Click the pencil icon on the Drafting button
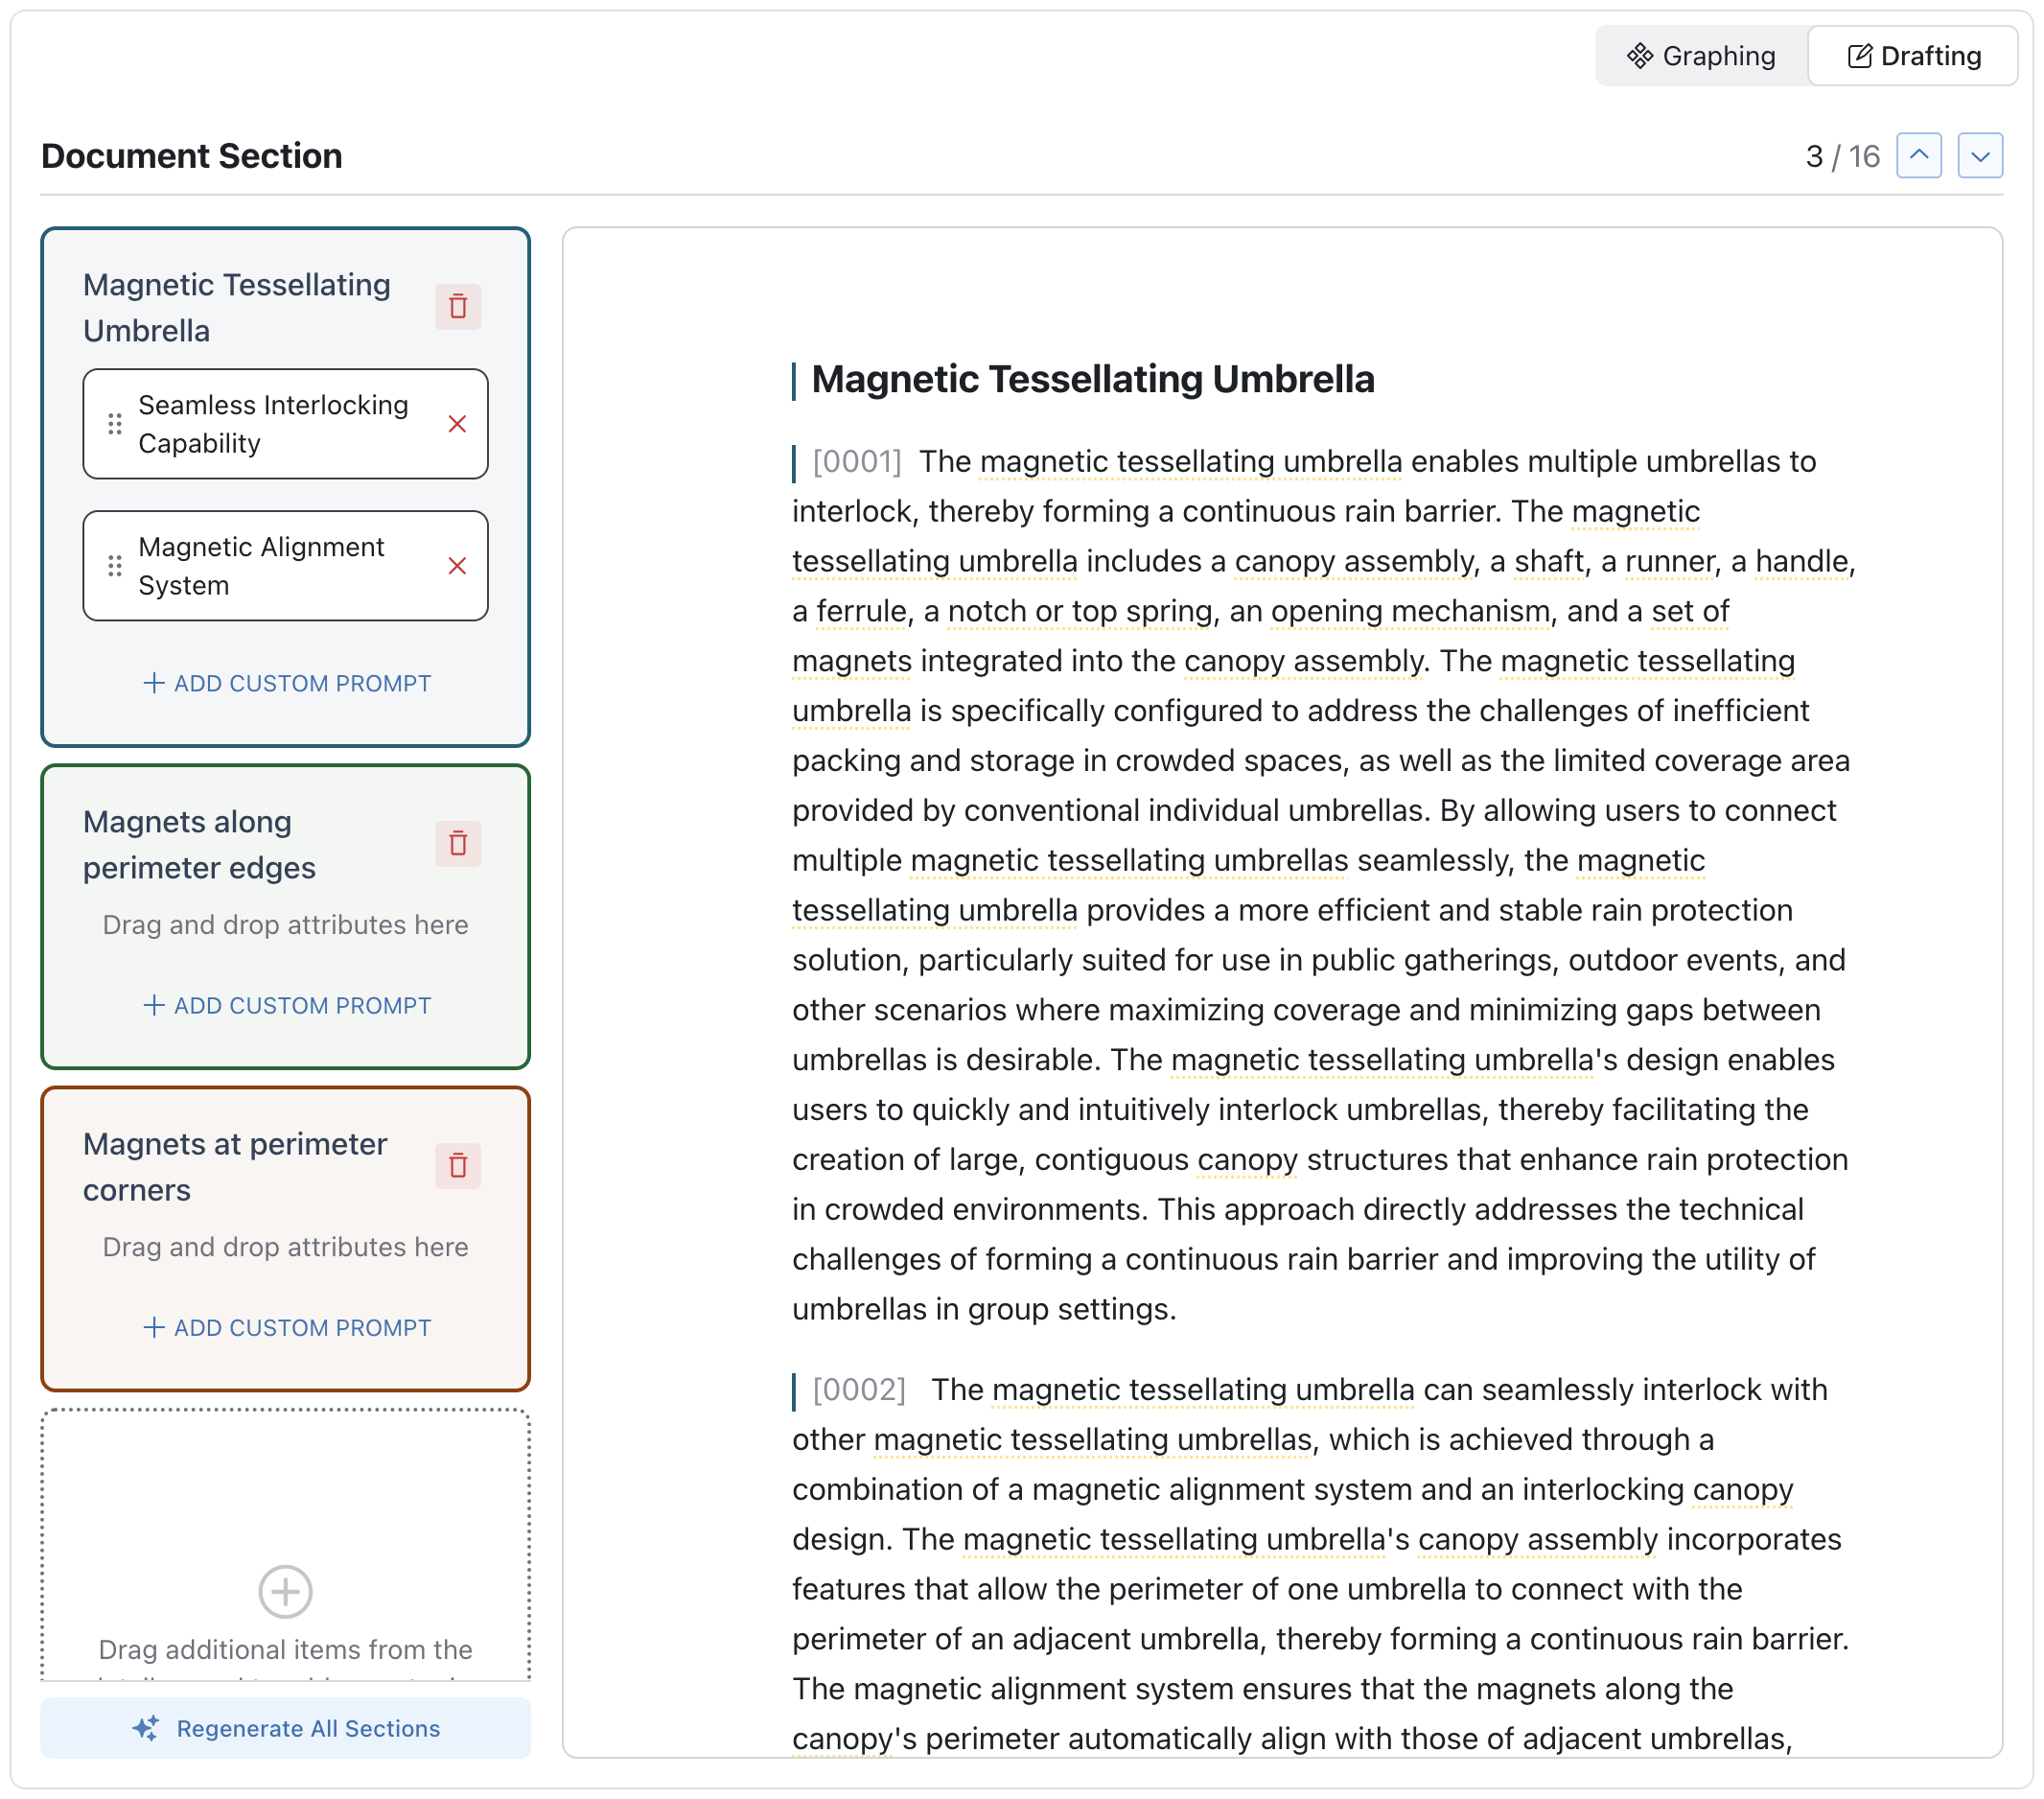 click(1859, 56)
